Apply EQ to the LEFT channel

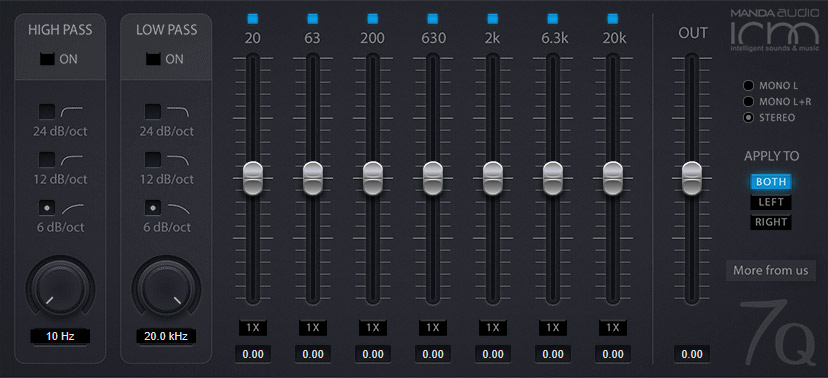pyautogui.click(x=771, y=202)
